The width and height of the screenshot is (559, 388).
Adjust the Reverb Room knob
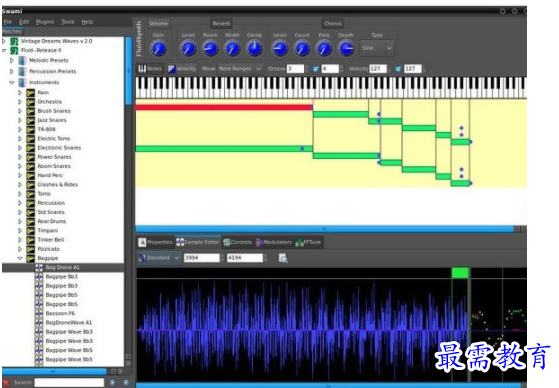[210, 48]
